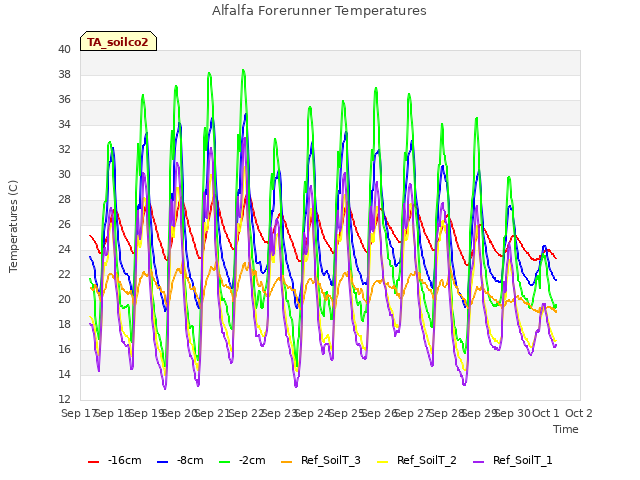Click the orange Ref_SoilT_3 legend color marker
The width and height of the screenshot is (640, 480).
point(287,462)
